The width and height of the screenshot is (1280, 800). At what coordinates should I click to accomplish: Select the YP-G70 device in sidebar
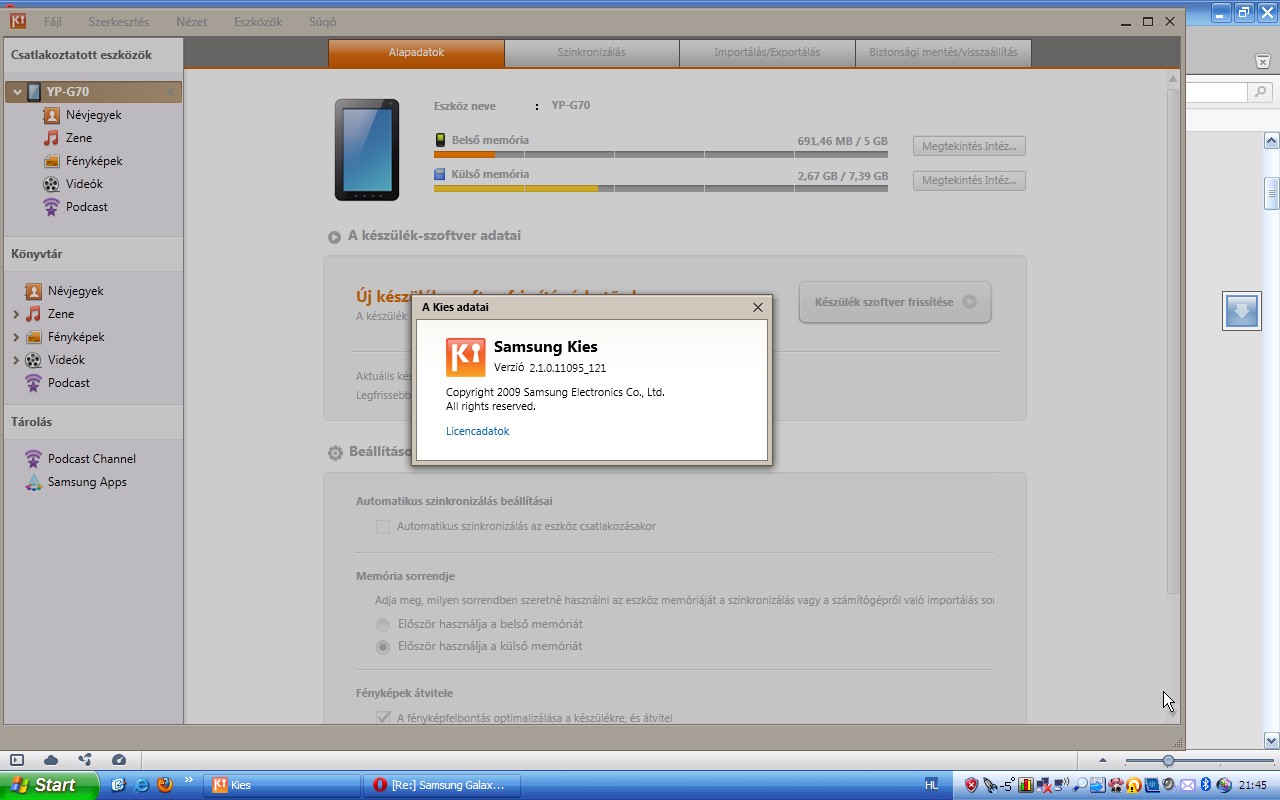[93, 92]
